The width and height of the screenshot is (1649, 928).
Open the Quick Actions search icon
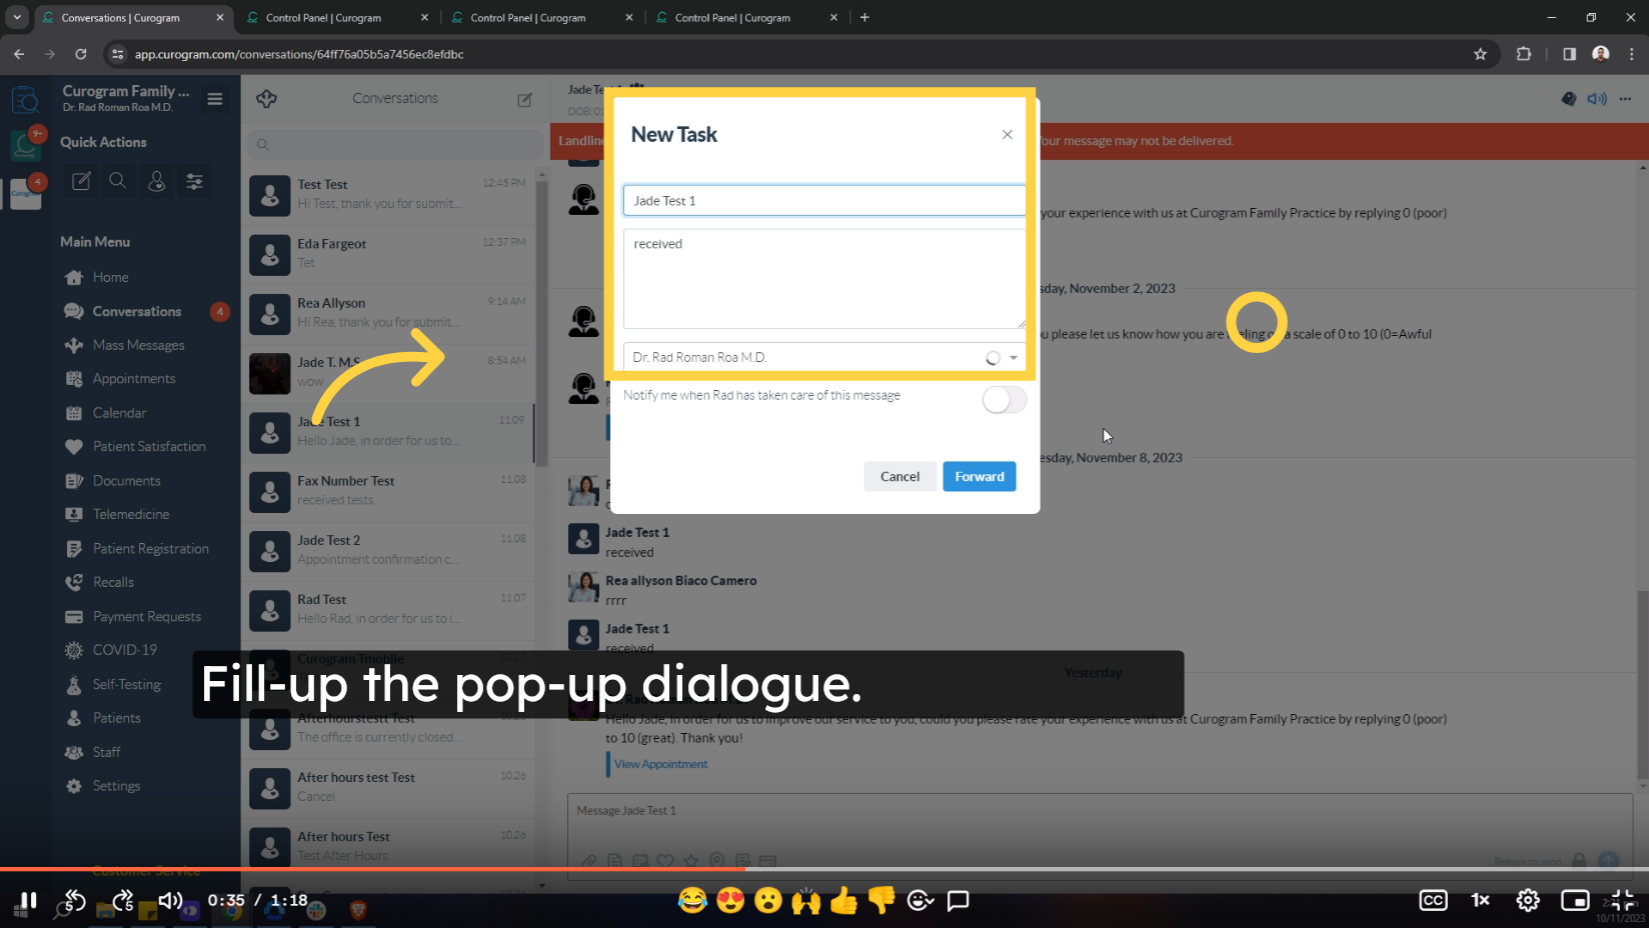click(x=118, y=181)
